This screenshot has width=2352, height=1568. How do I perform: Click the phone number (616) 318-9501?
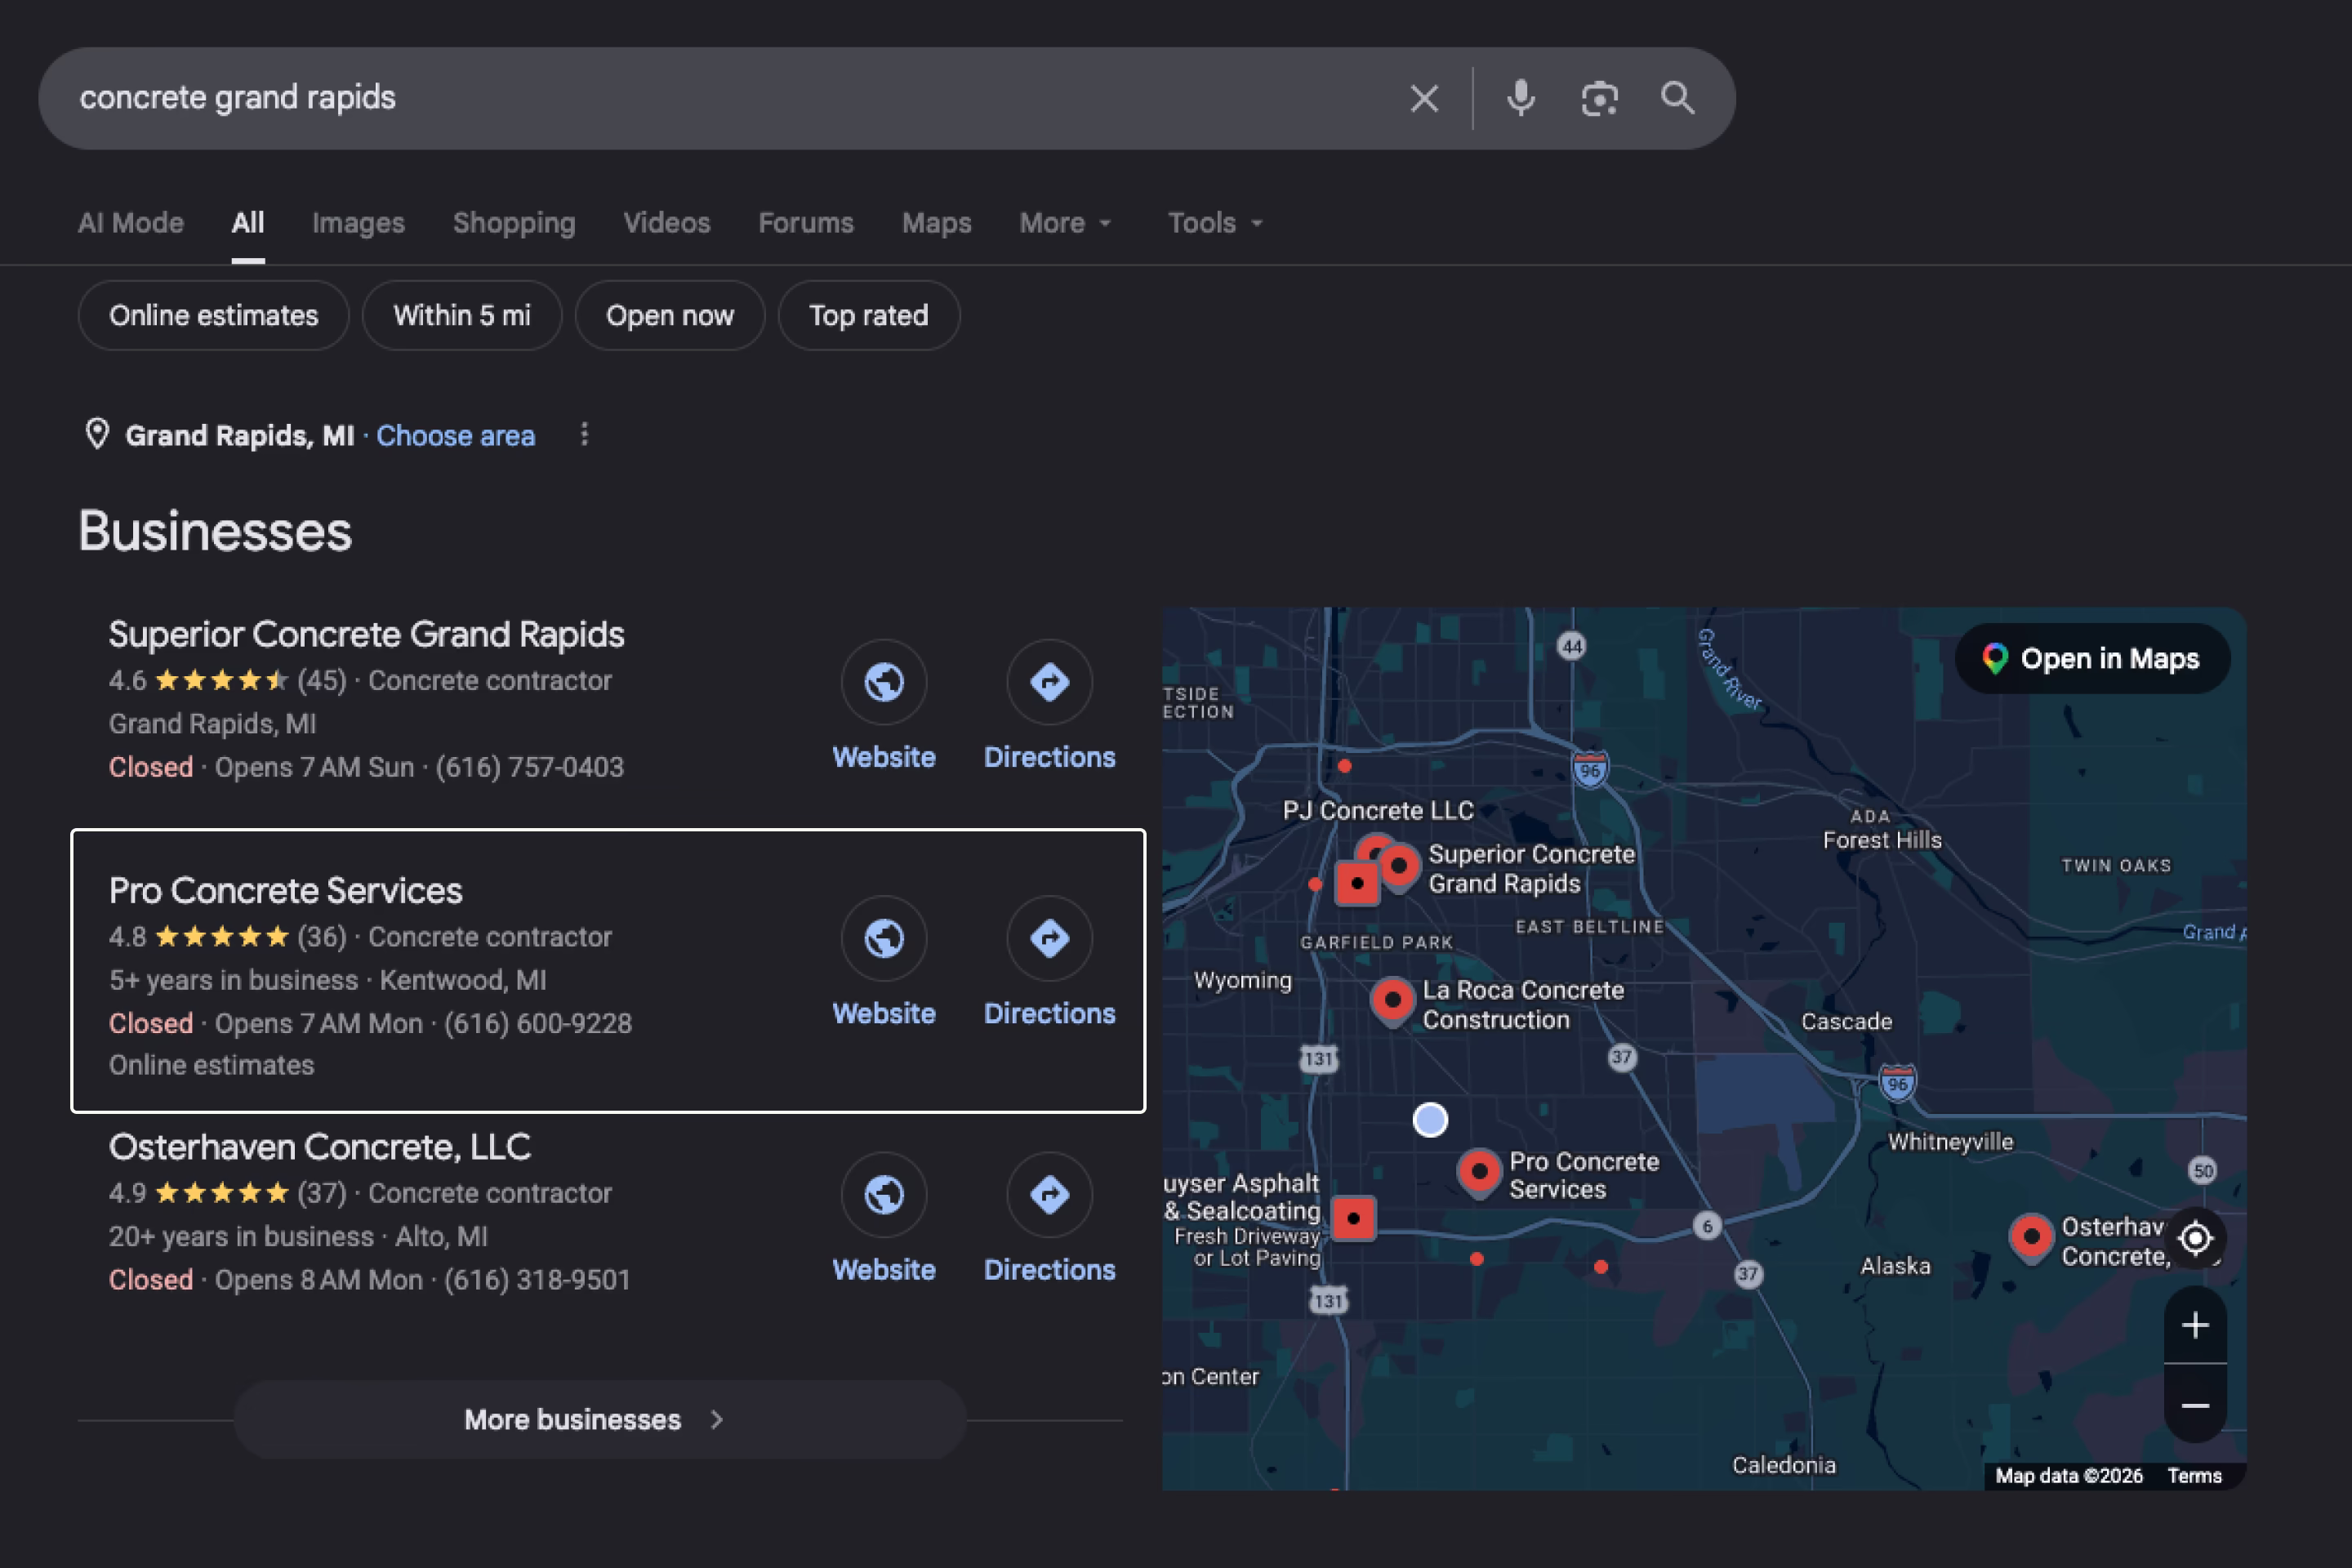[x=537, y=1279]
